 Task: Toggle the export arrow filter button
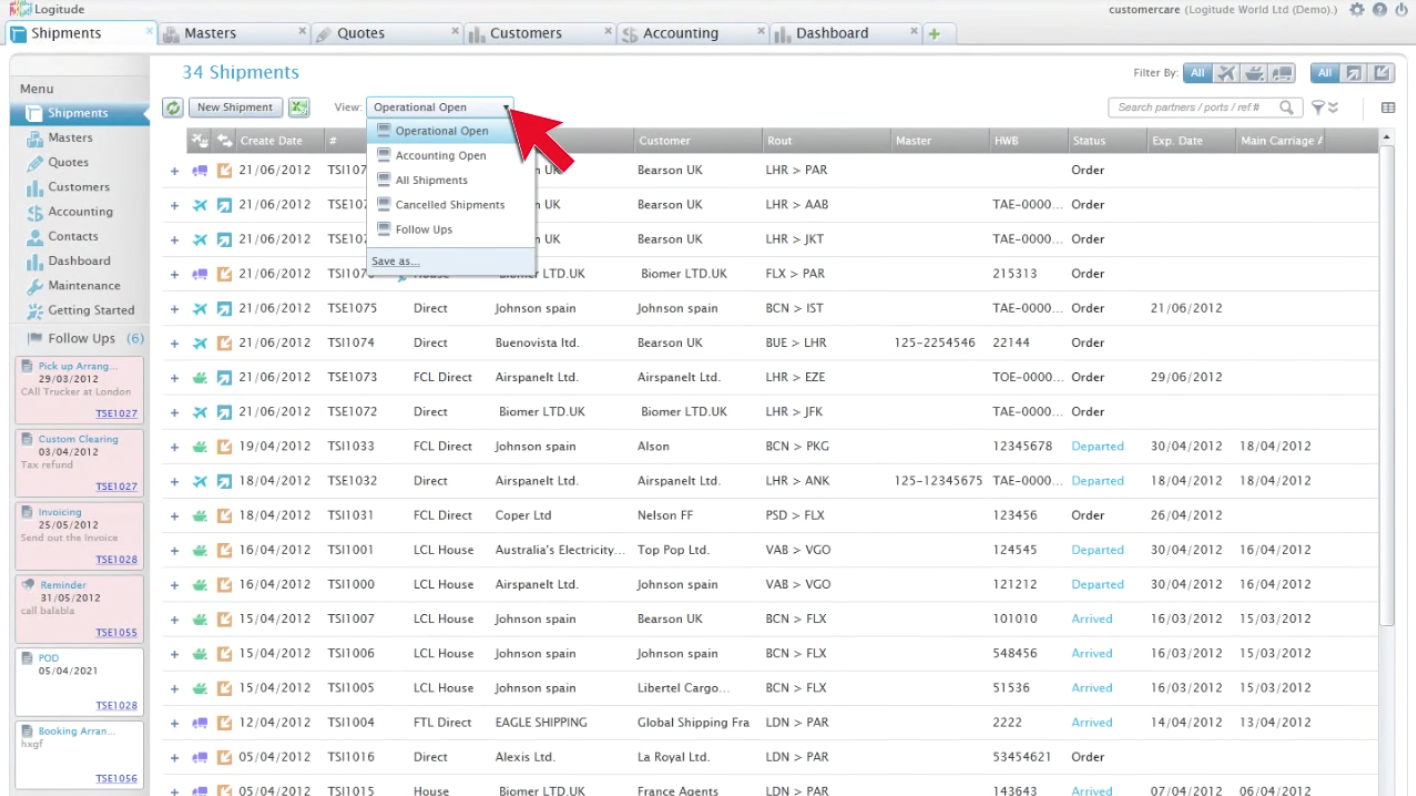tap(1351, 73)
